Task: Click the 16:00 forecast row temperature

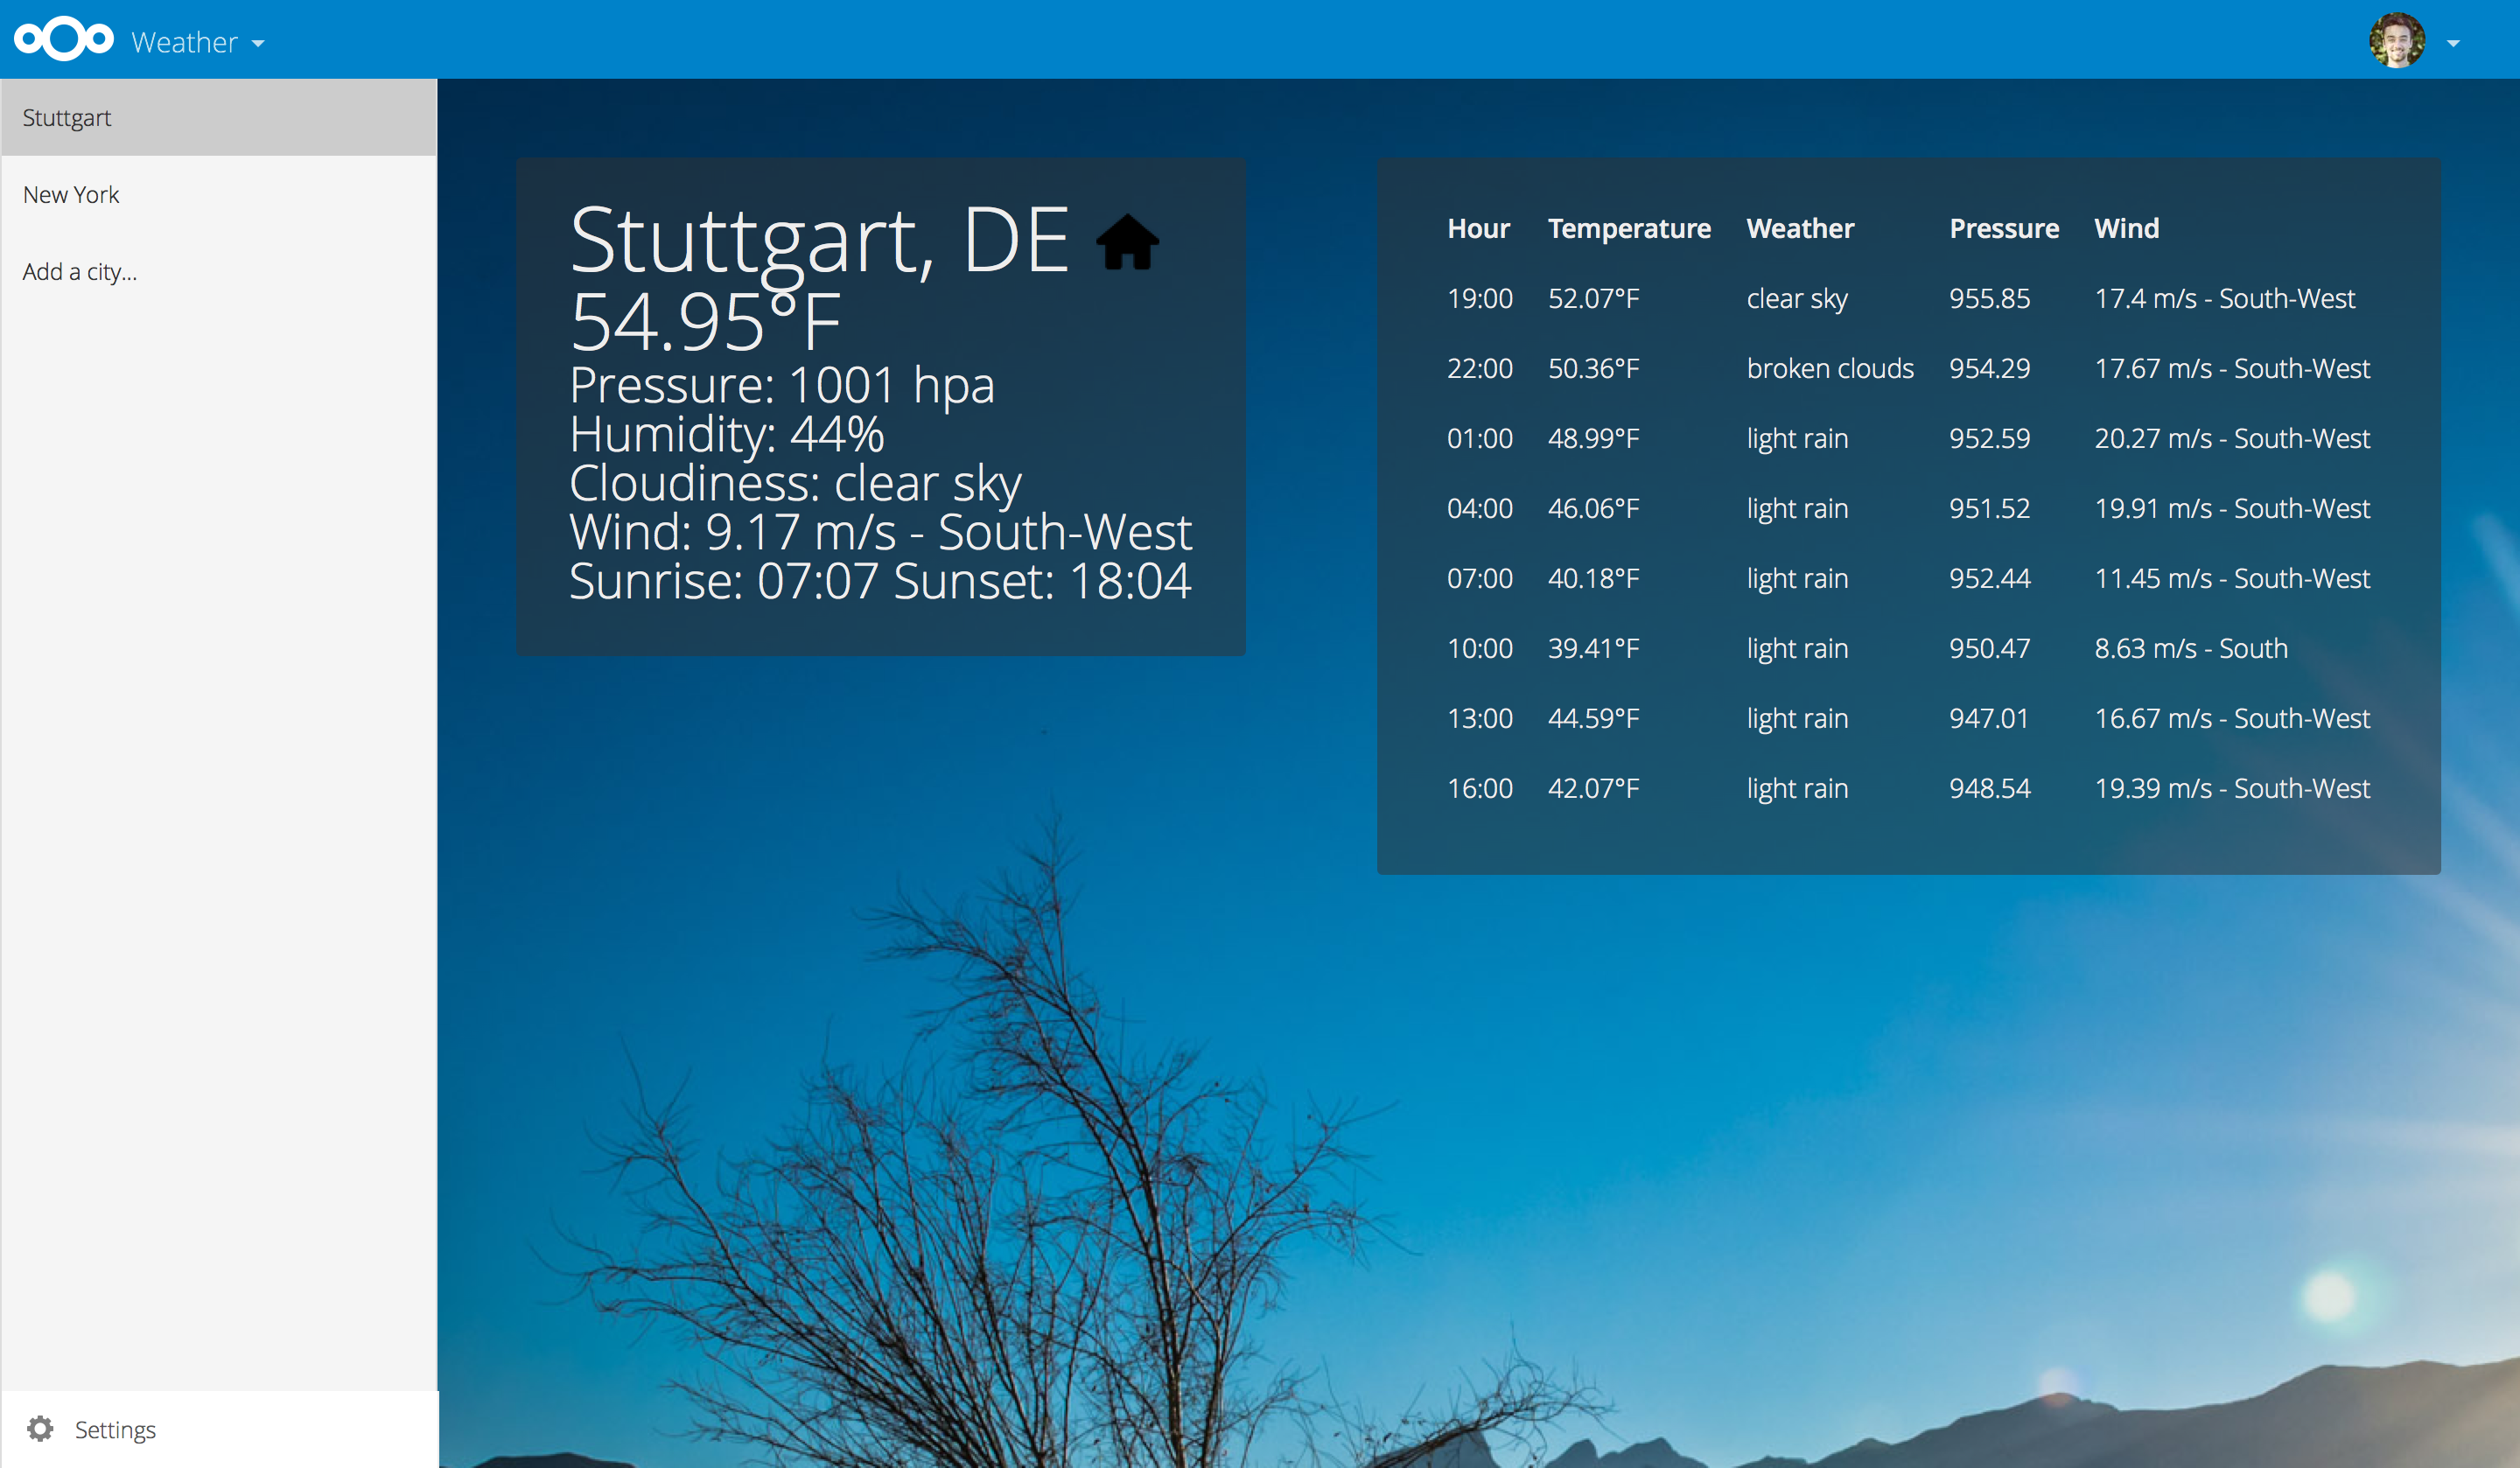Action: 1593,788
